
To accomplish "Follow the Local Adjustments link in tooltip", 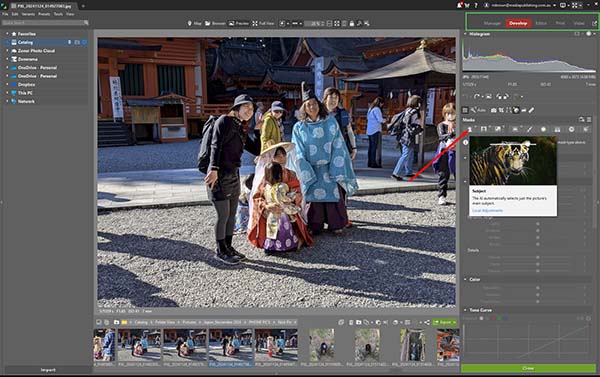I will coord(488,211).
